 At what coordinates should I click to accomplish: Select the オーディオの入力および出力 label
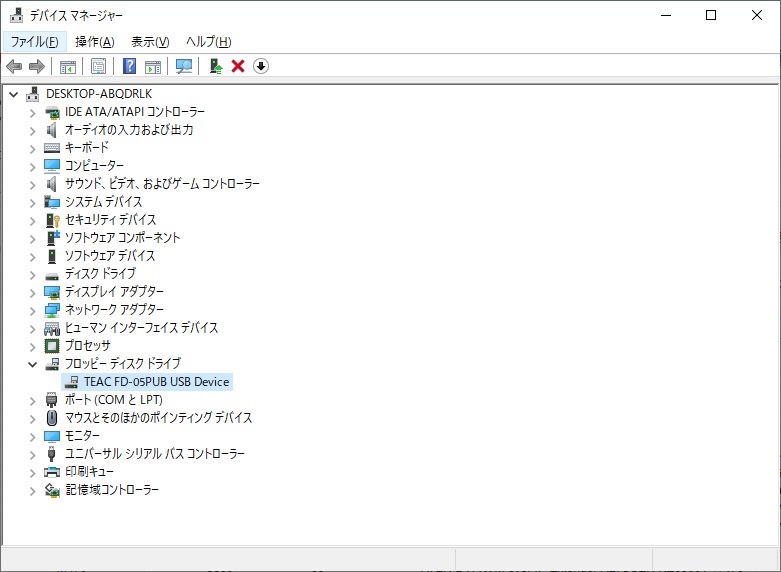point(129,130)
